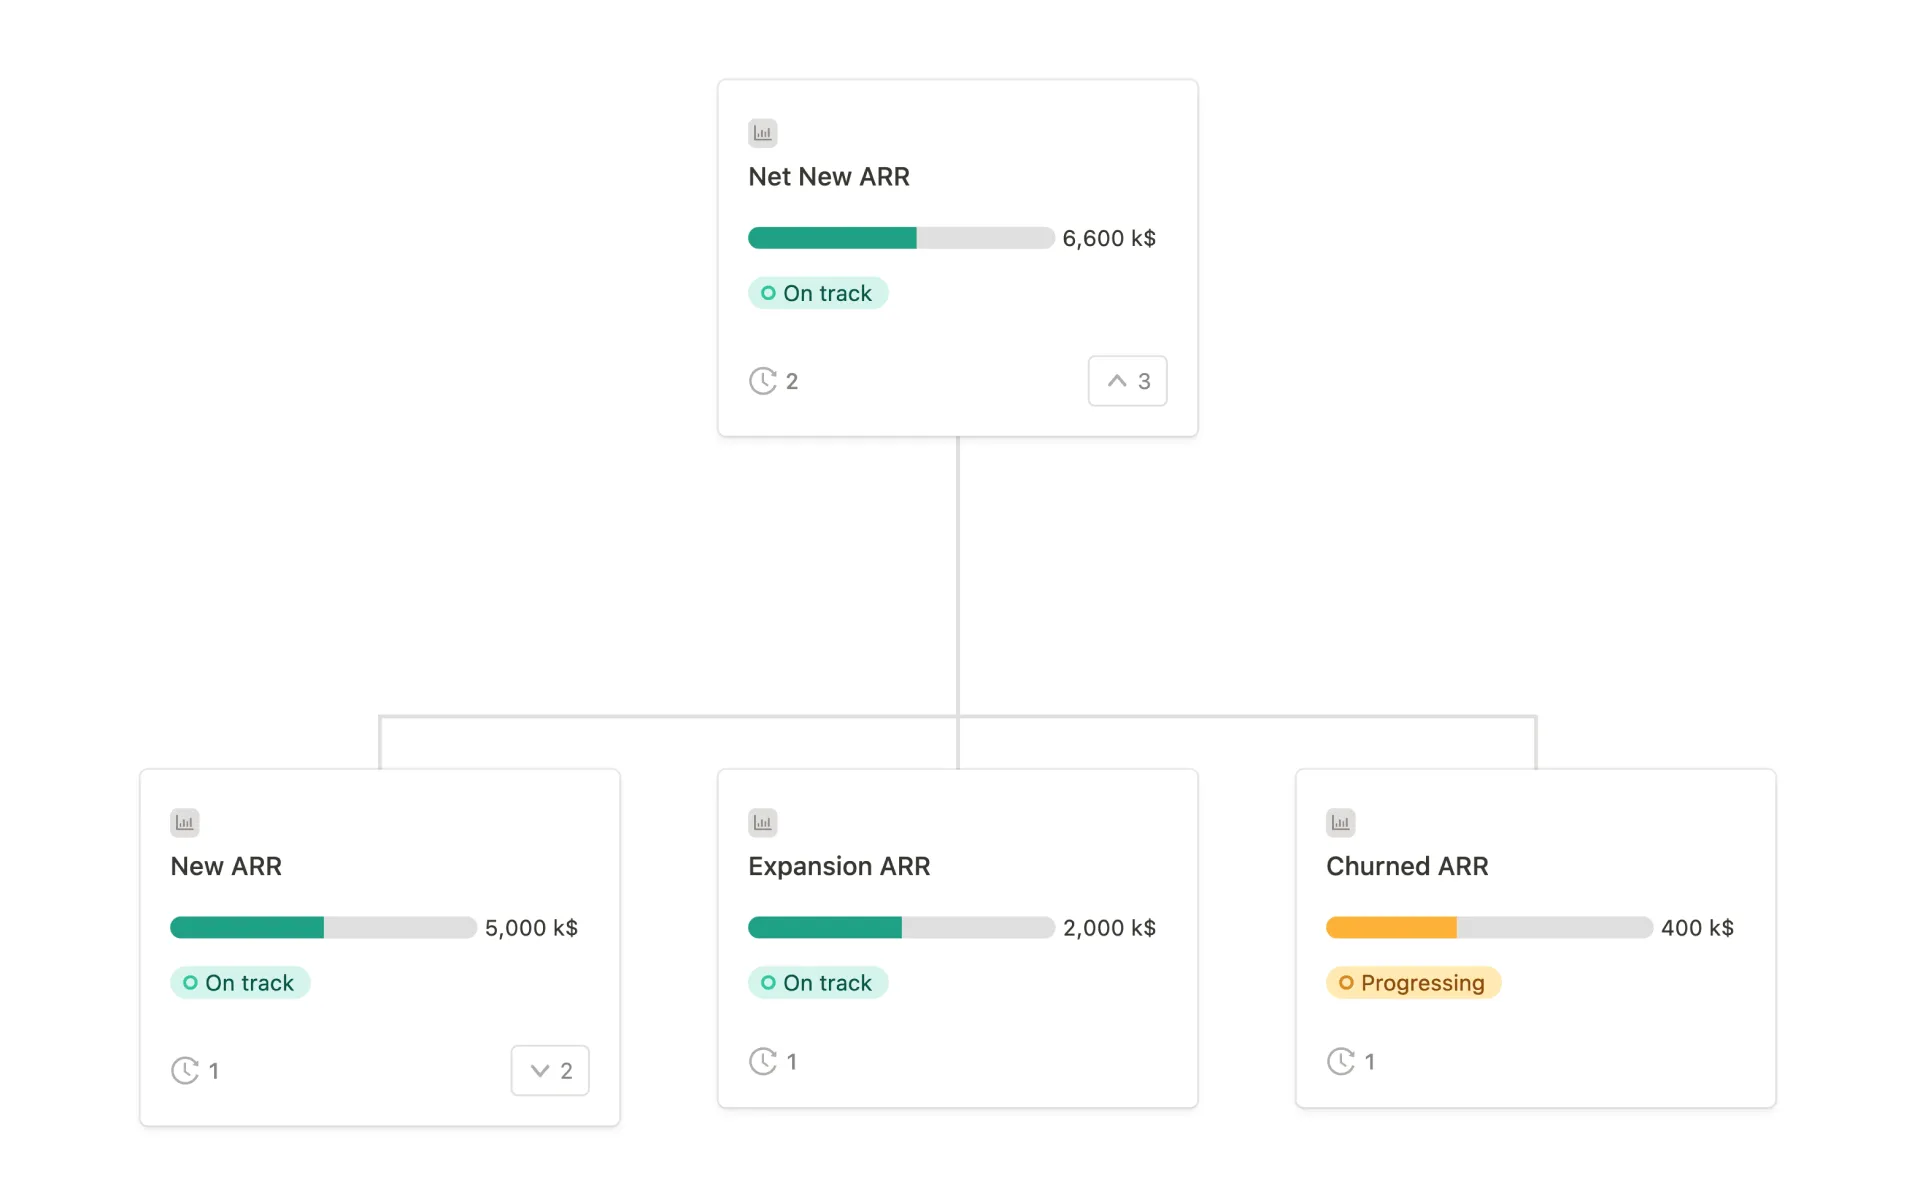Click the chevron showing 3 on Net New ARR
Screen dimensions: 1920x1200
tap(1127, 380)
